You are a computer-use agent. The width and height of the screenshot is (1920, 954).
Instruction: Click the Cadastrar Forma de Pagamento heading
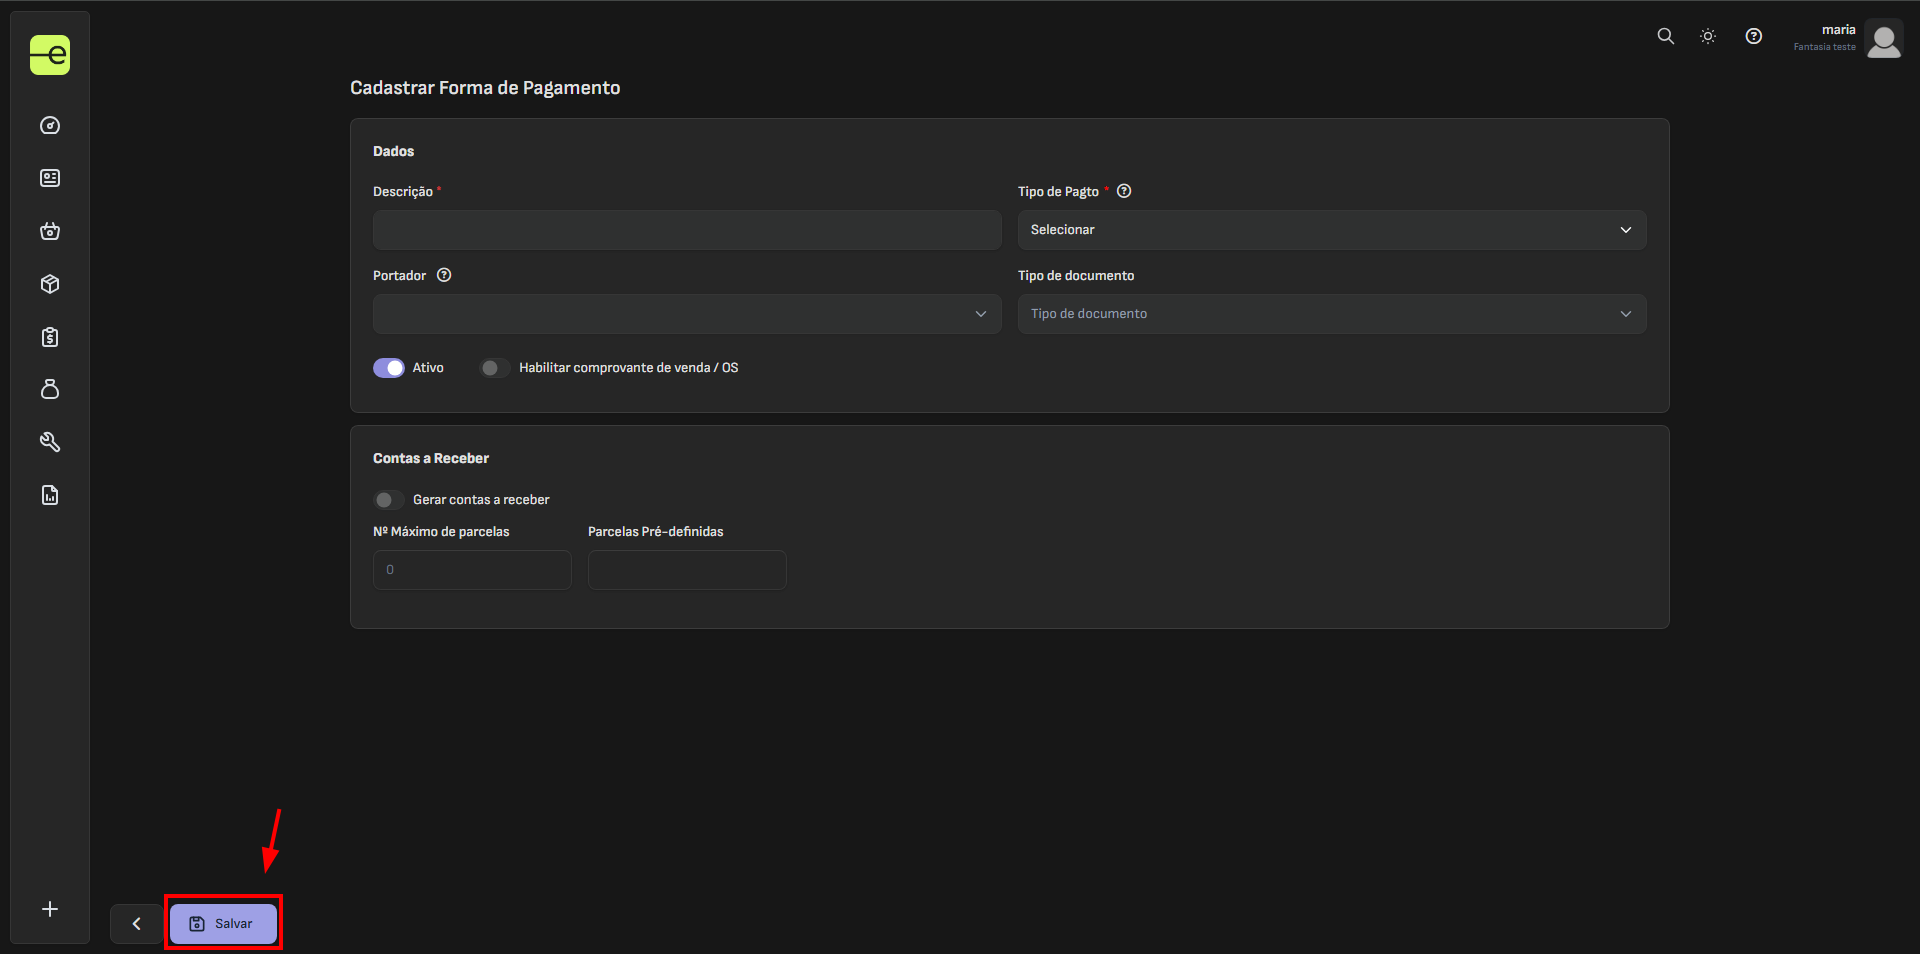tap(485, 88)
